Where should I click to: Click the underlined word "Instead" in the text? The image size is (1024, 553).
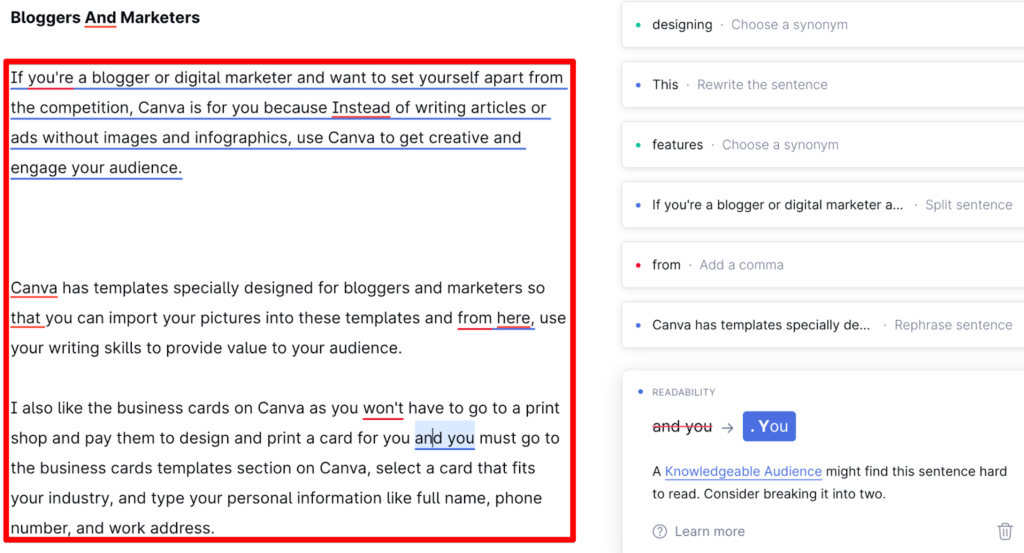pos(361,108)
